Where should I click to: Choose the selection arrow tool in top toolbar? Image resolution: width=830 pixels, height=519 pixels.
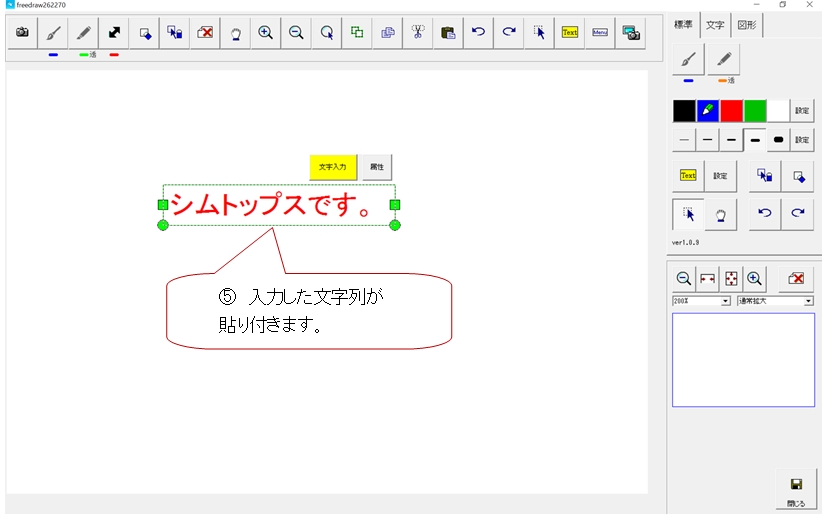[x=539, y=33]
